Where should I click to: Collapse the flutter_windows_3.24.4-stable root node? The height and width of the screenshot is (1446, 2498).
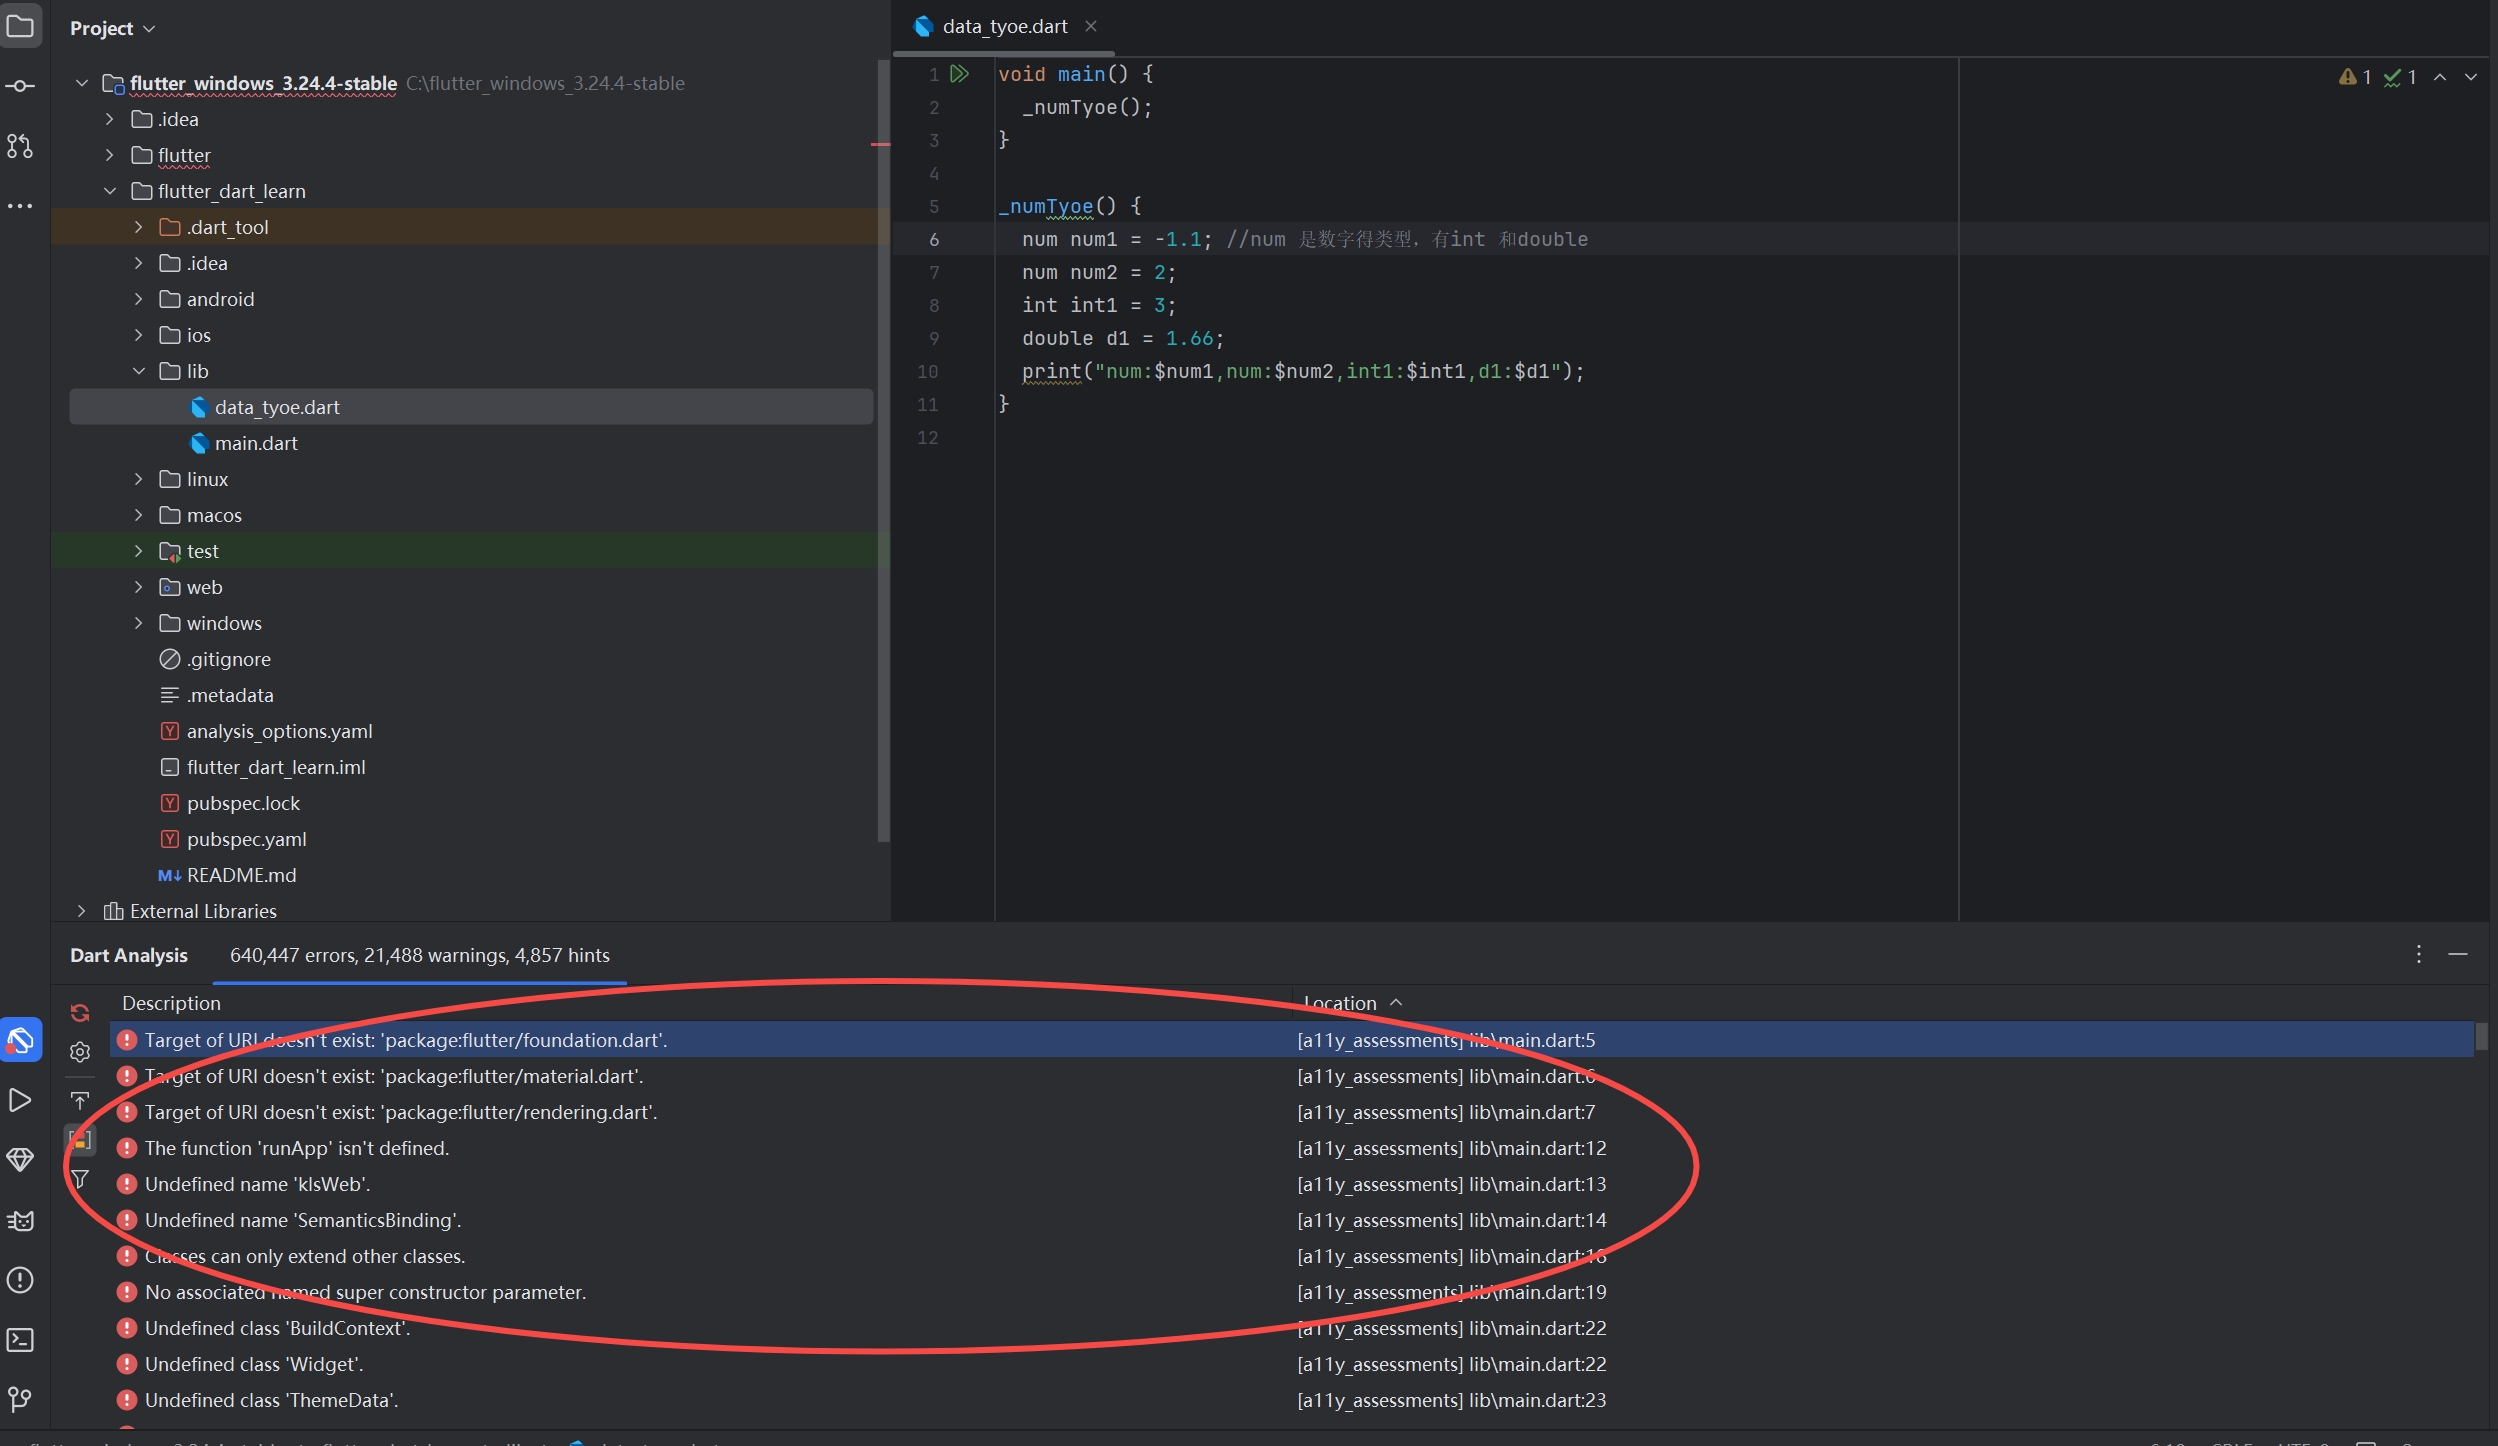pyautogui.click(x=82, y=83)
